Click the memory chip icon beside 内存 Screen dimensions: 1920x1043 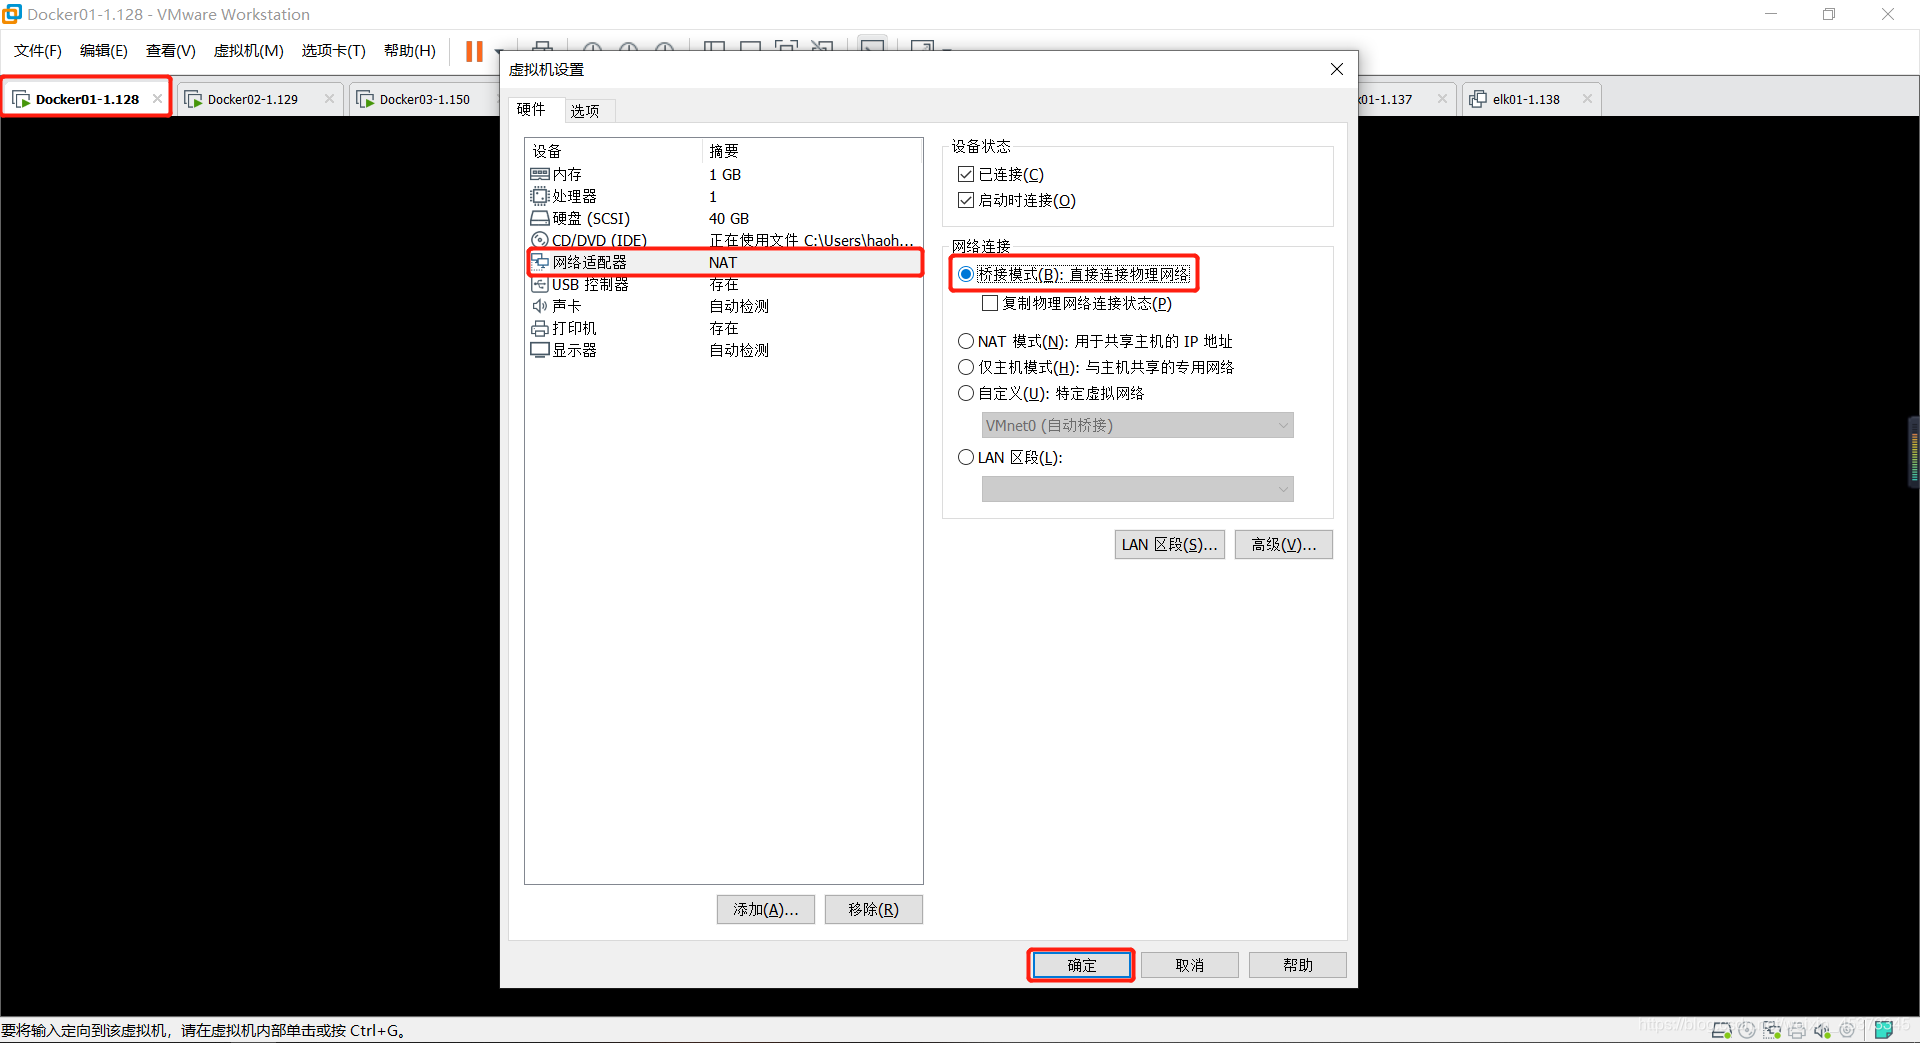[540, 174]
